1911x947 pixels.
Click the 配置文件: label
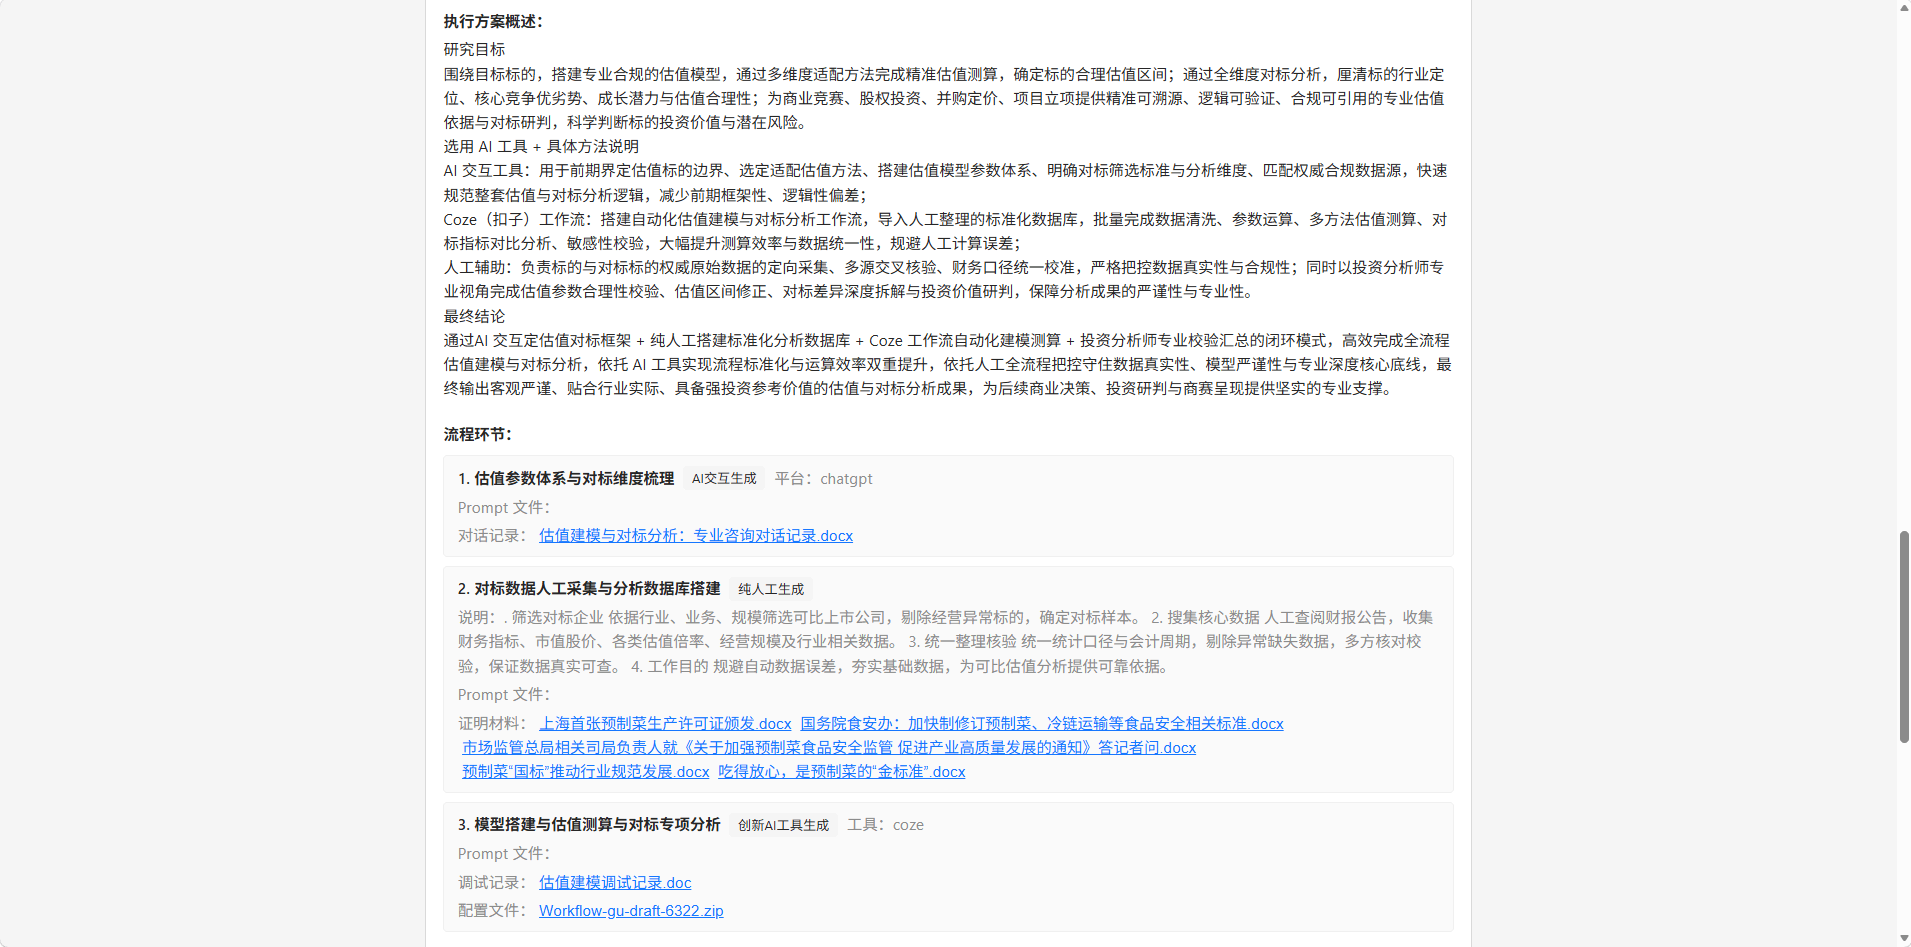493,911
